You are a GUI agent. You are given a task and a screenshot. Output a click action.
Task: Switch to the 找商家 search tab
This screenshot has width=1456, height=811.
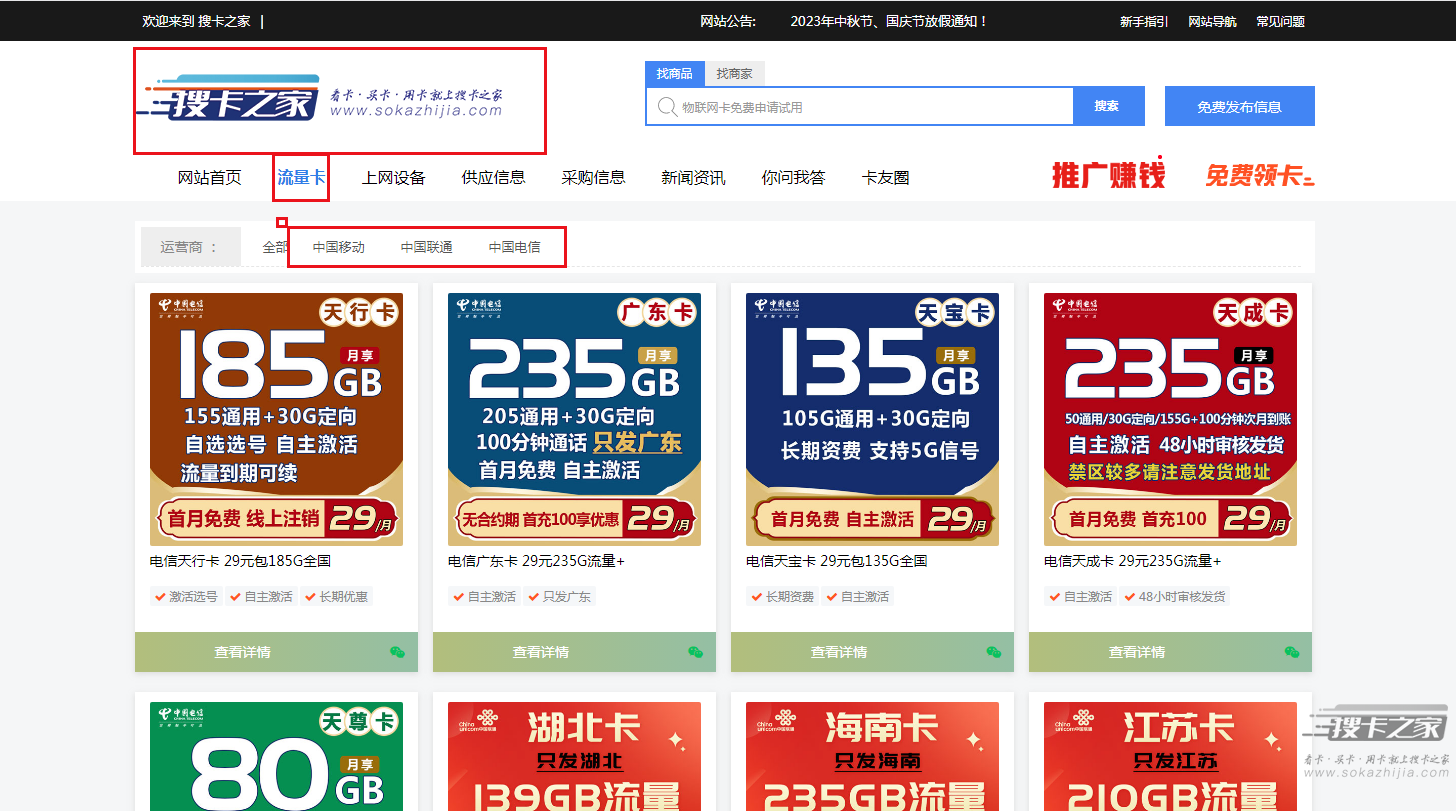click(x=734, y=74)
